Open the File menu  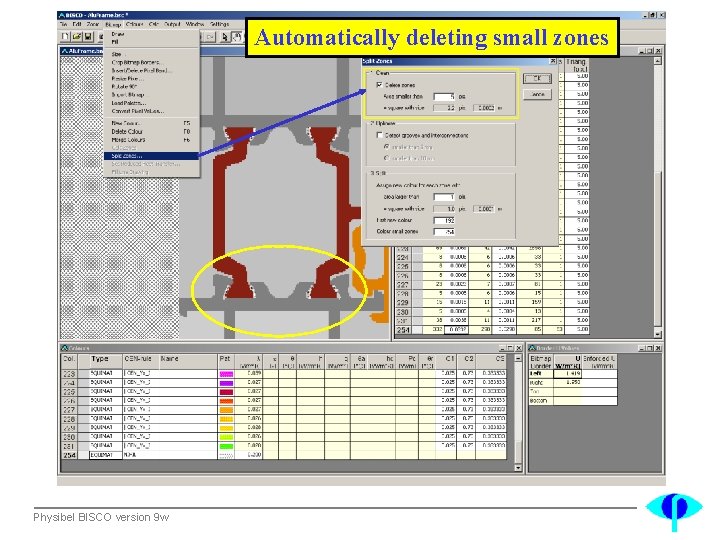[63, 24]
